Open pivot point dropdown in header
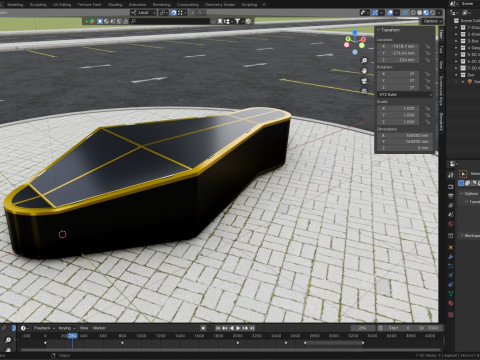The image size is (480, 360). pos(163,13)
